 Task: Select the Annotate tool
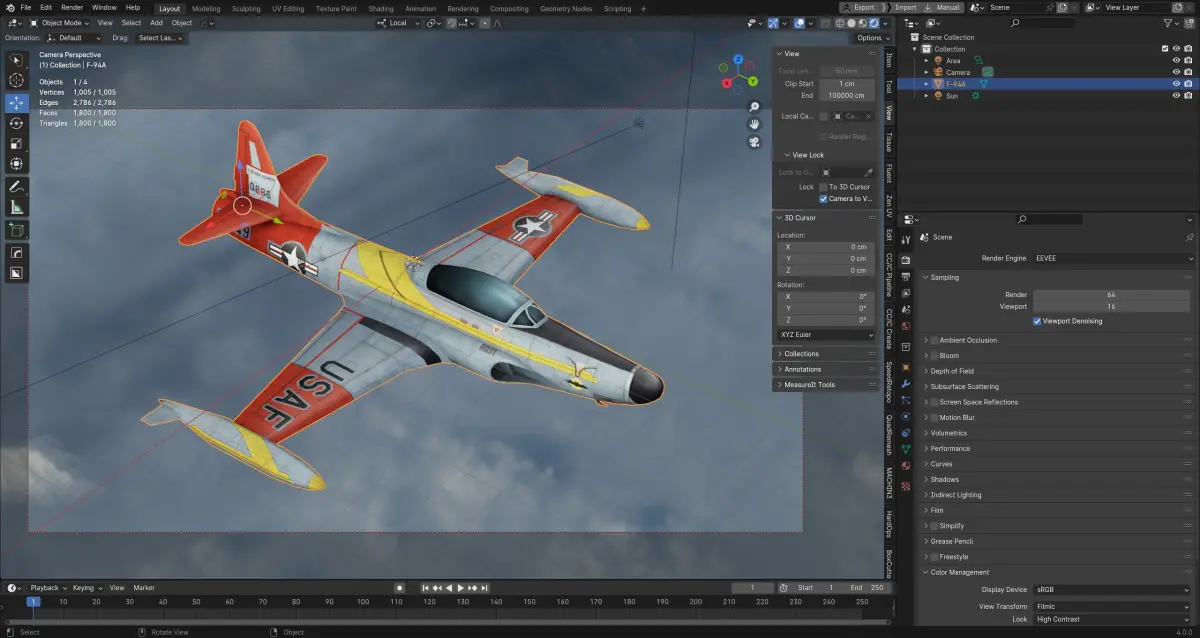tap(16, 187)
